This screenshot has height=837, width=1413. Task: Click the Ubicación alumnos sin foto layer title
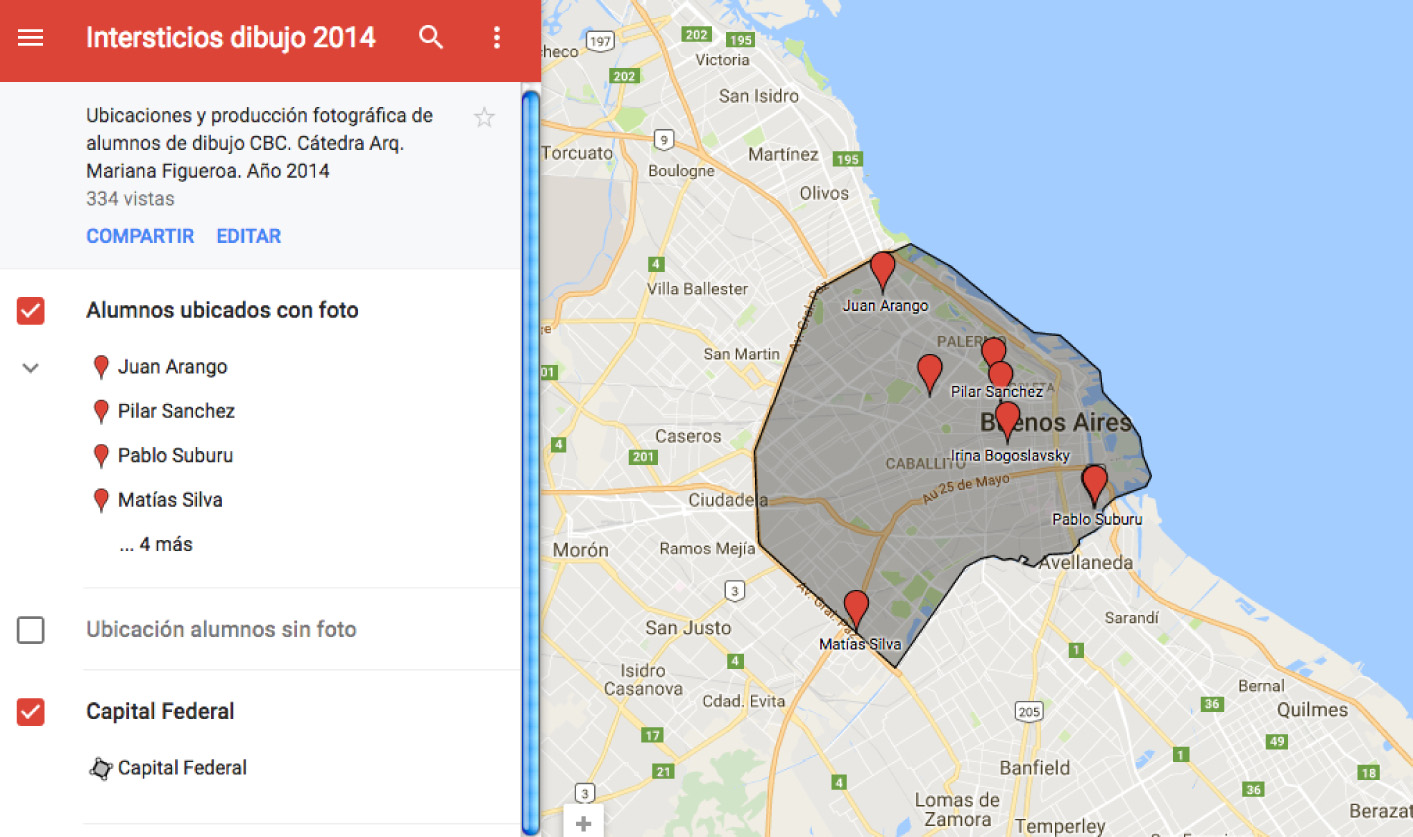[221, 630]
